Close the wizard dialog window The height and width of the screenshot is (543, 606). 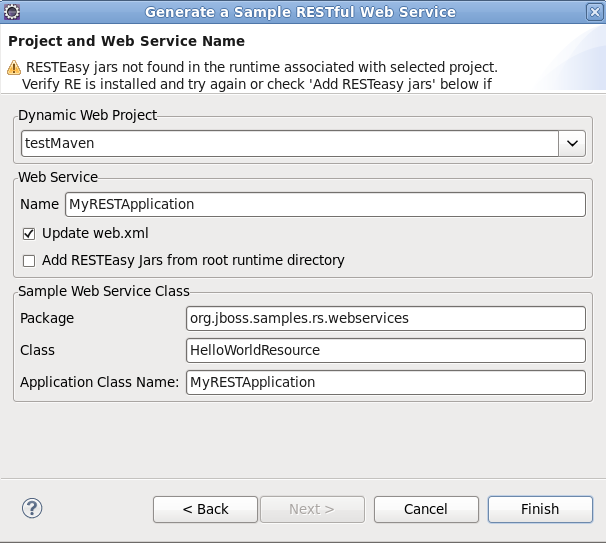pos(592,12)
